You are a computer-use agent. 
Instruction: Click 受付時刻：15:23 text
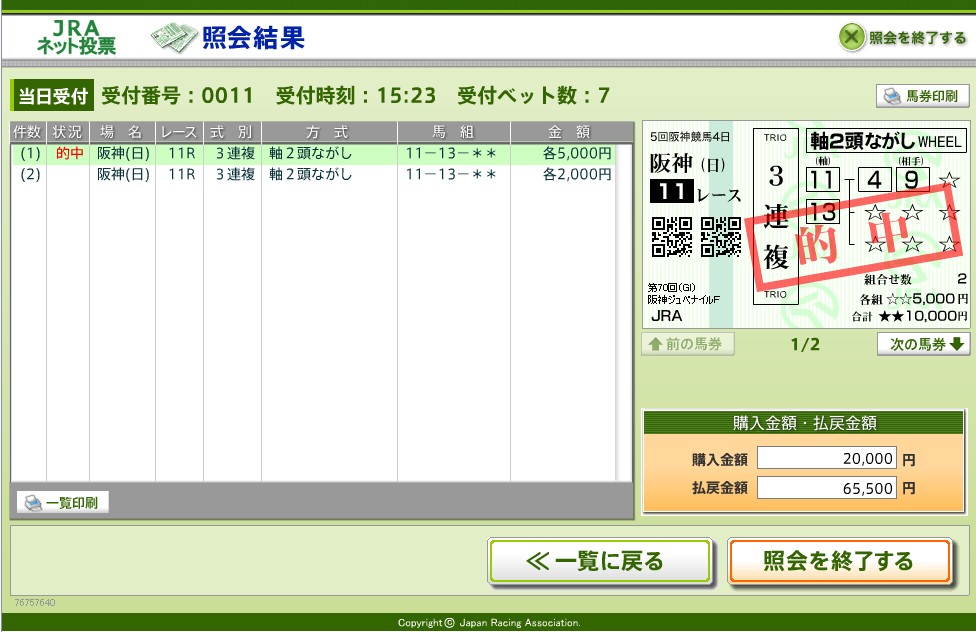pos(356,96)
